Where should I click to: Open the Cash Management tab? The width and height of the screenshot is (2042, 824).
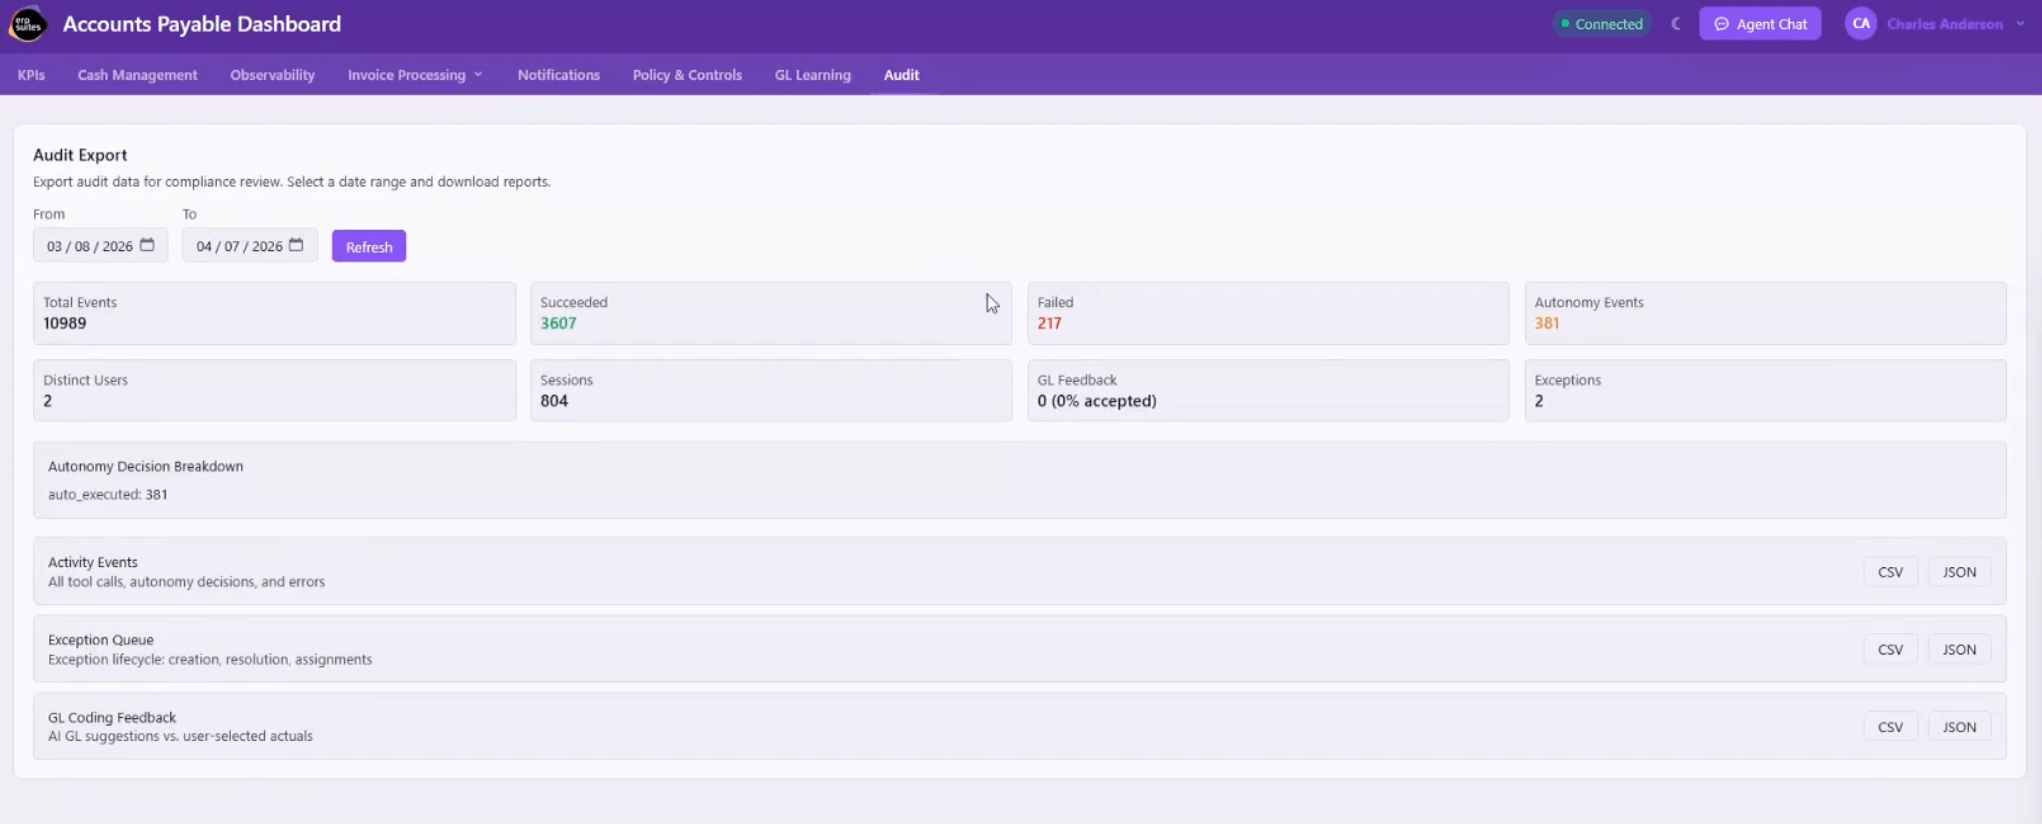pos(138,75)
